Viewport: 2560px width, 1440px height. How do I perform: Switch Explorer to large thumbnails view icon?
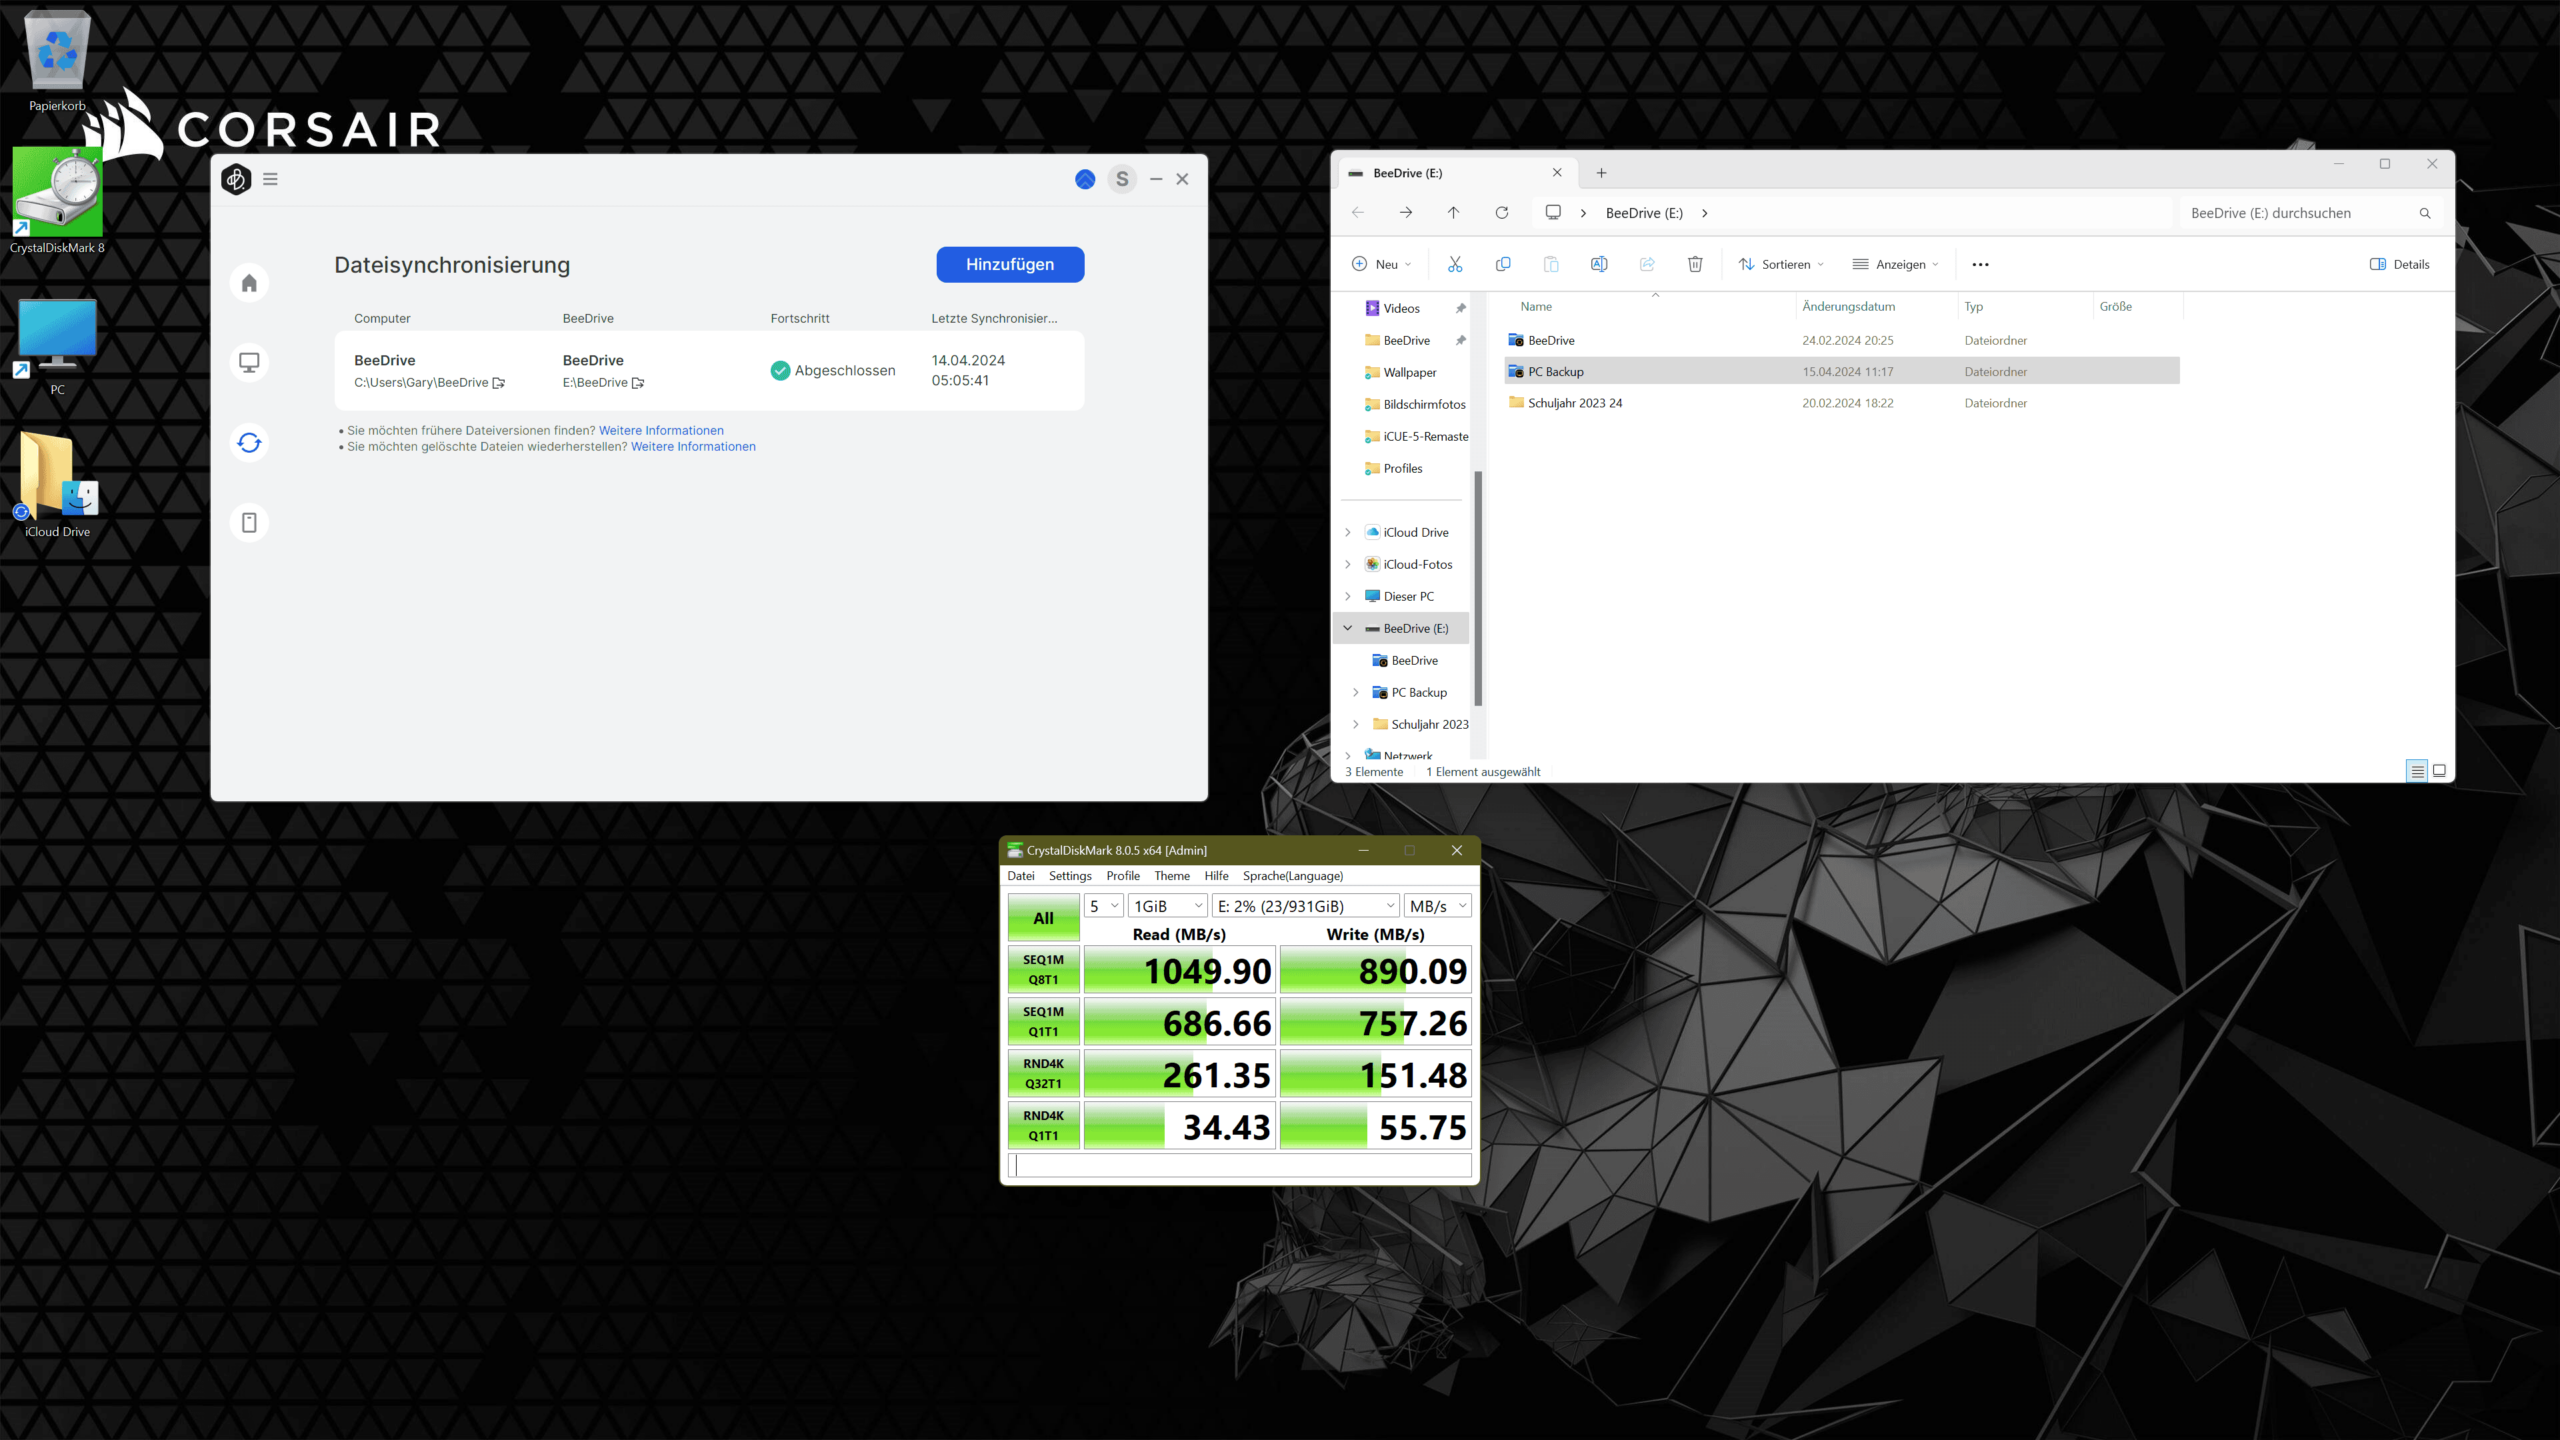pyautogui.click(x=2439, y=771)
